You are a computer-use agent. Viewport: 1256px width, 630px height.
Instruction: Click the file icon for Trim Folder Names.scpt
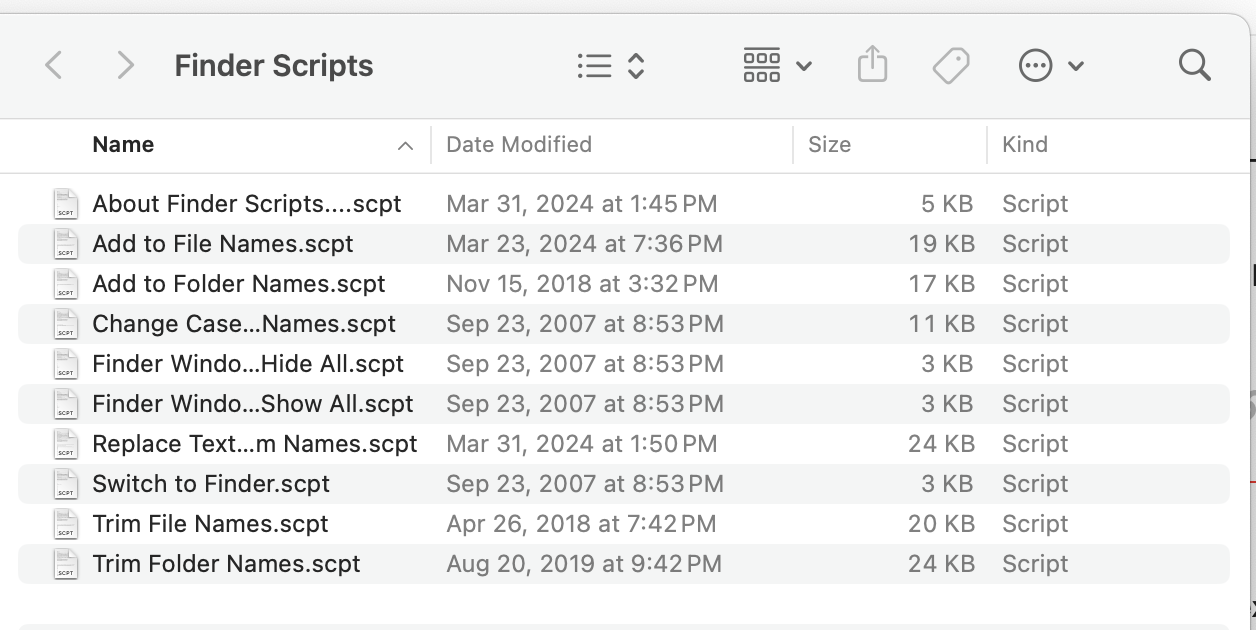66,564
